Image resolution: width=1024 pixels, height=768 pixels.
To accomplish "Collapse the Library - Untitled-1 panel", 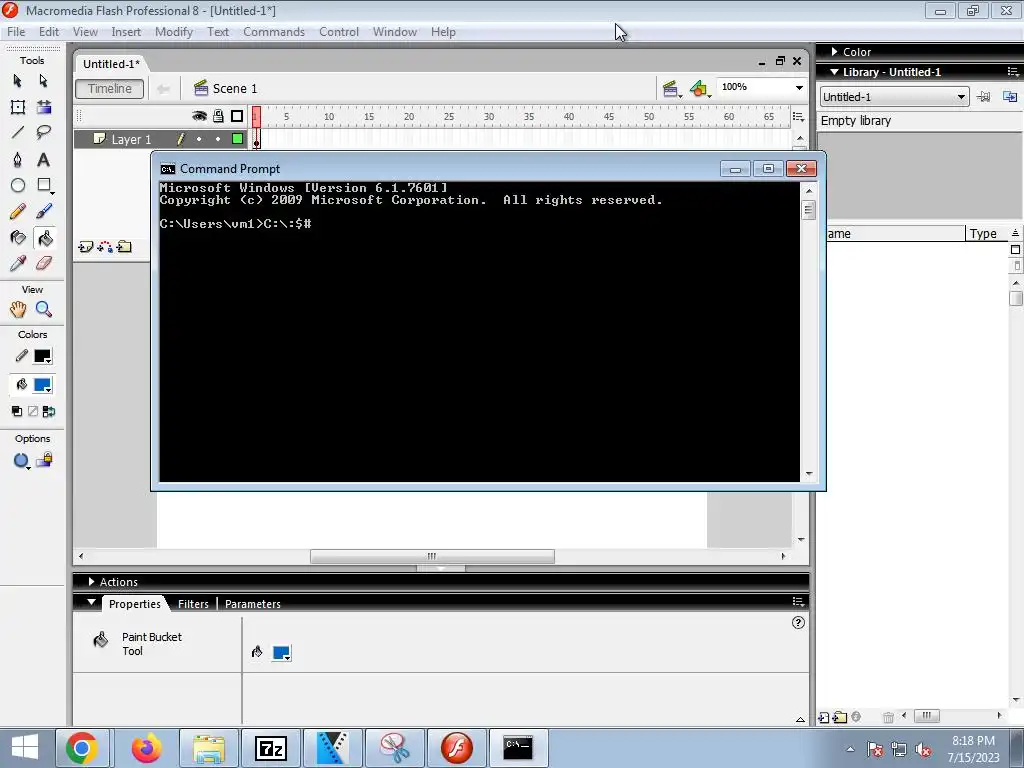I will (834, 72).
